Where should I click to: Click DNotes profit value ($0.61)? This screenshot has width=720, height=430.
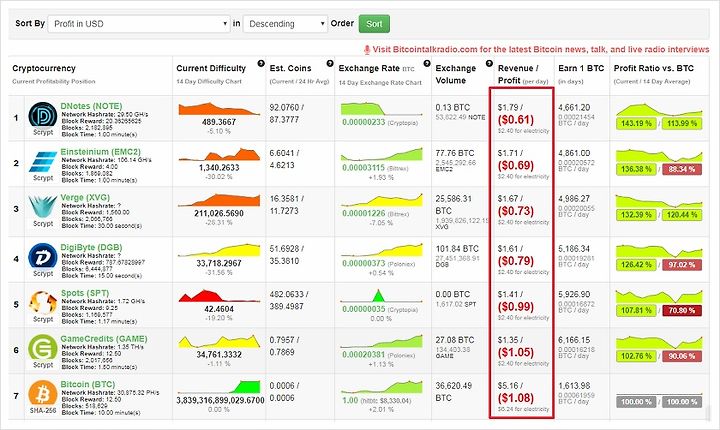pos(516,120)
